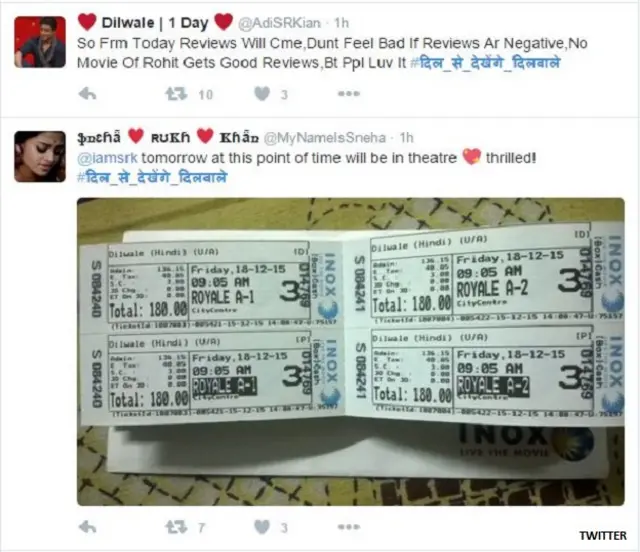
Task: Open AdiSRKian's profile picture
Action: (x=40, y=42)
